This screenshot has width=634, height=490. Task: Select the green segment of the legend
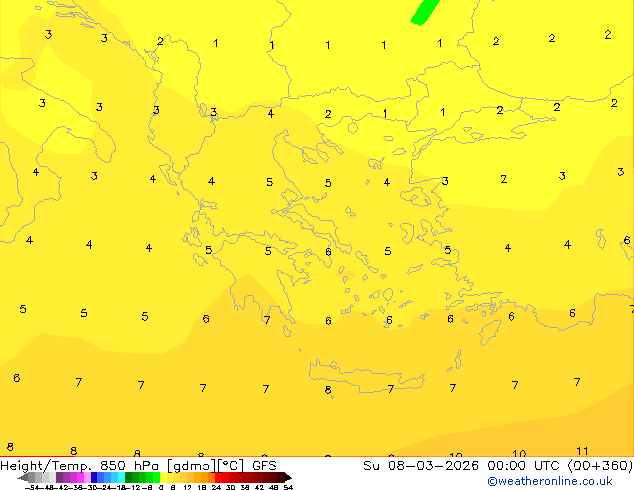142,477
